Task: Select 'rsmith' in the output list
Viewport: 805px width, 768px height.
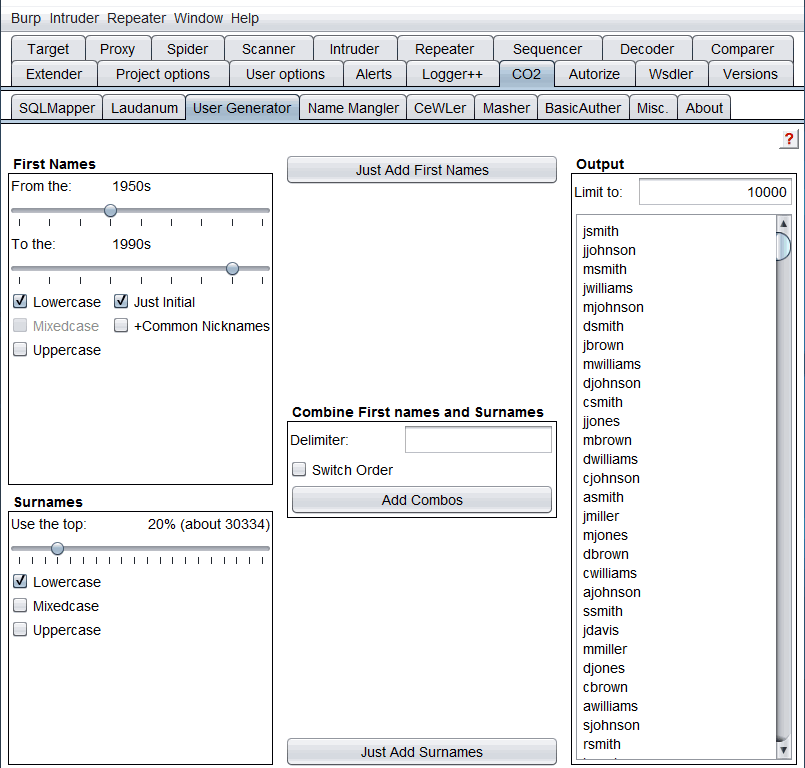Action: pos(602,744)
